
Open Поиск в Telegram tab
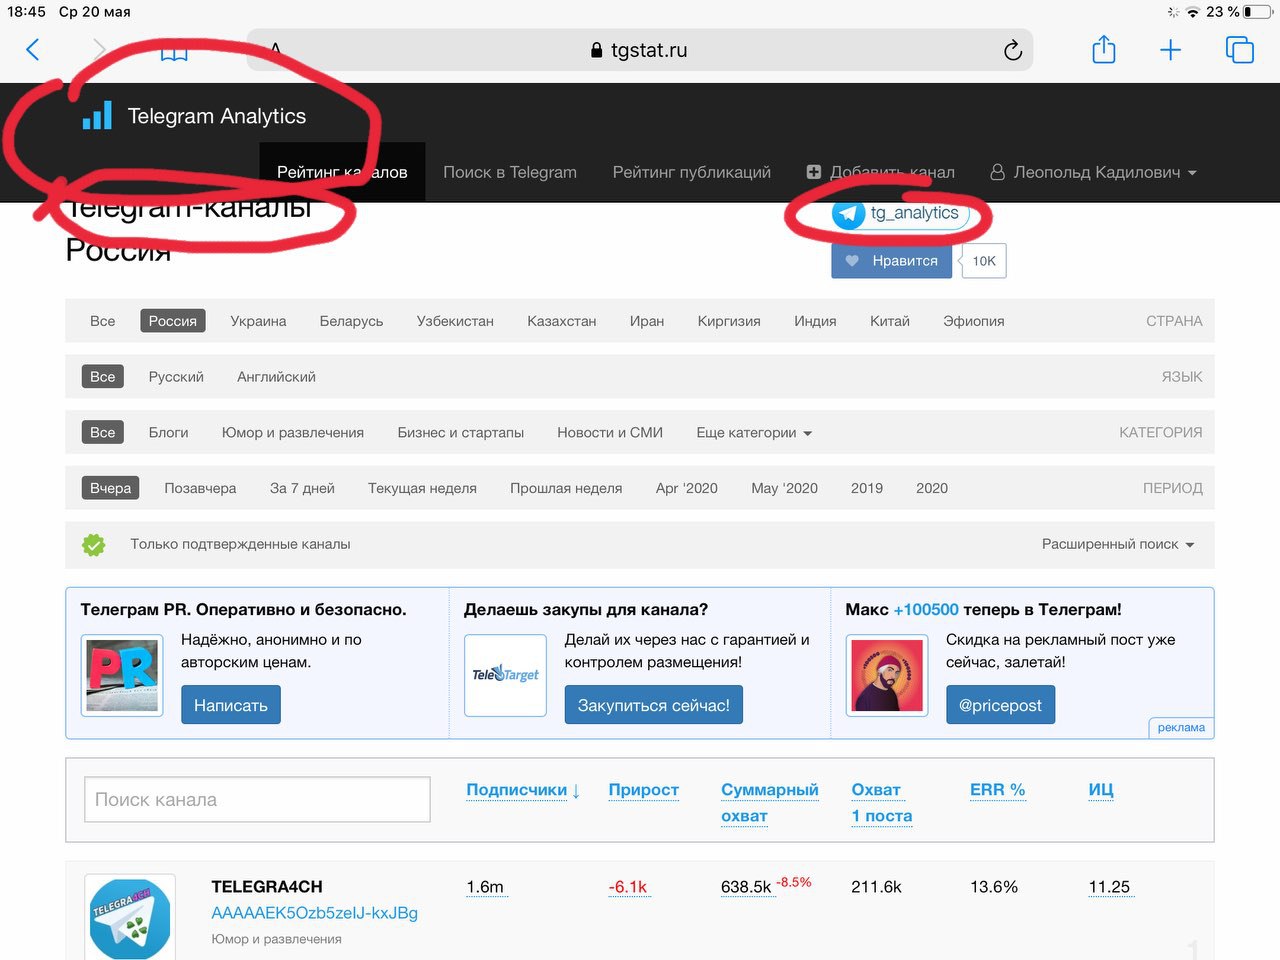pos(510,172)
